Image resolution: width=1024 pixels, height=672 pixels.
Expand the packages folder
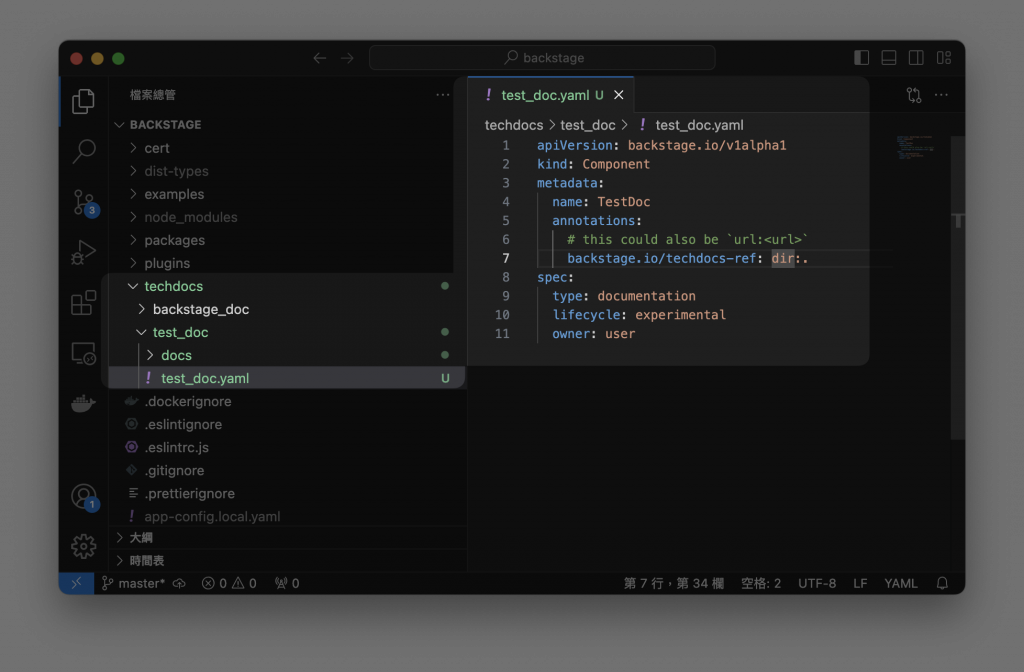coord(287,240)
